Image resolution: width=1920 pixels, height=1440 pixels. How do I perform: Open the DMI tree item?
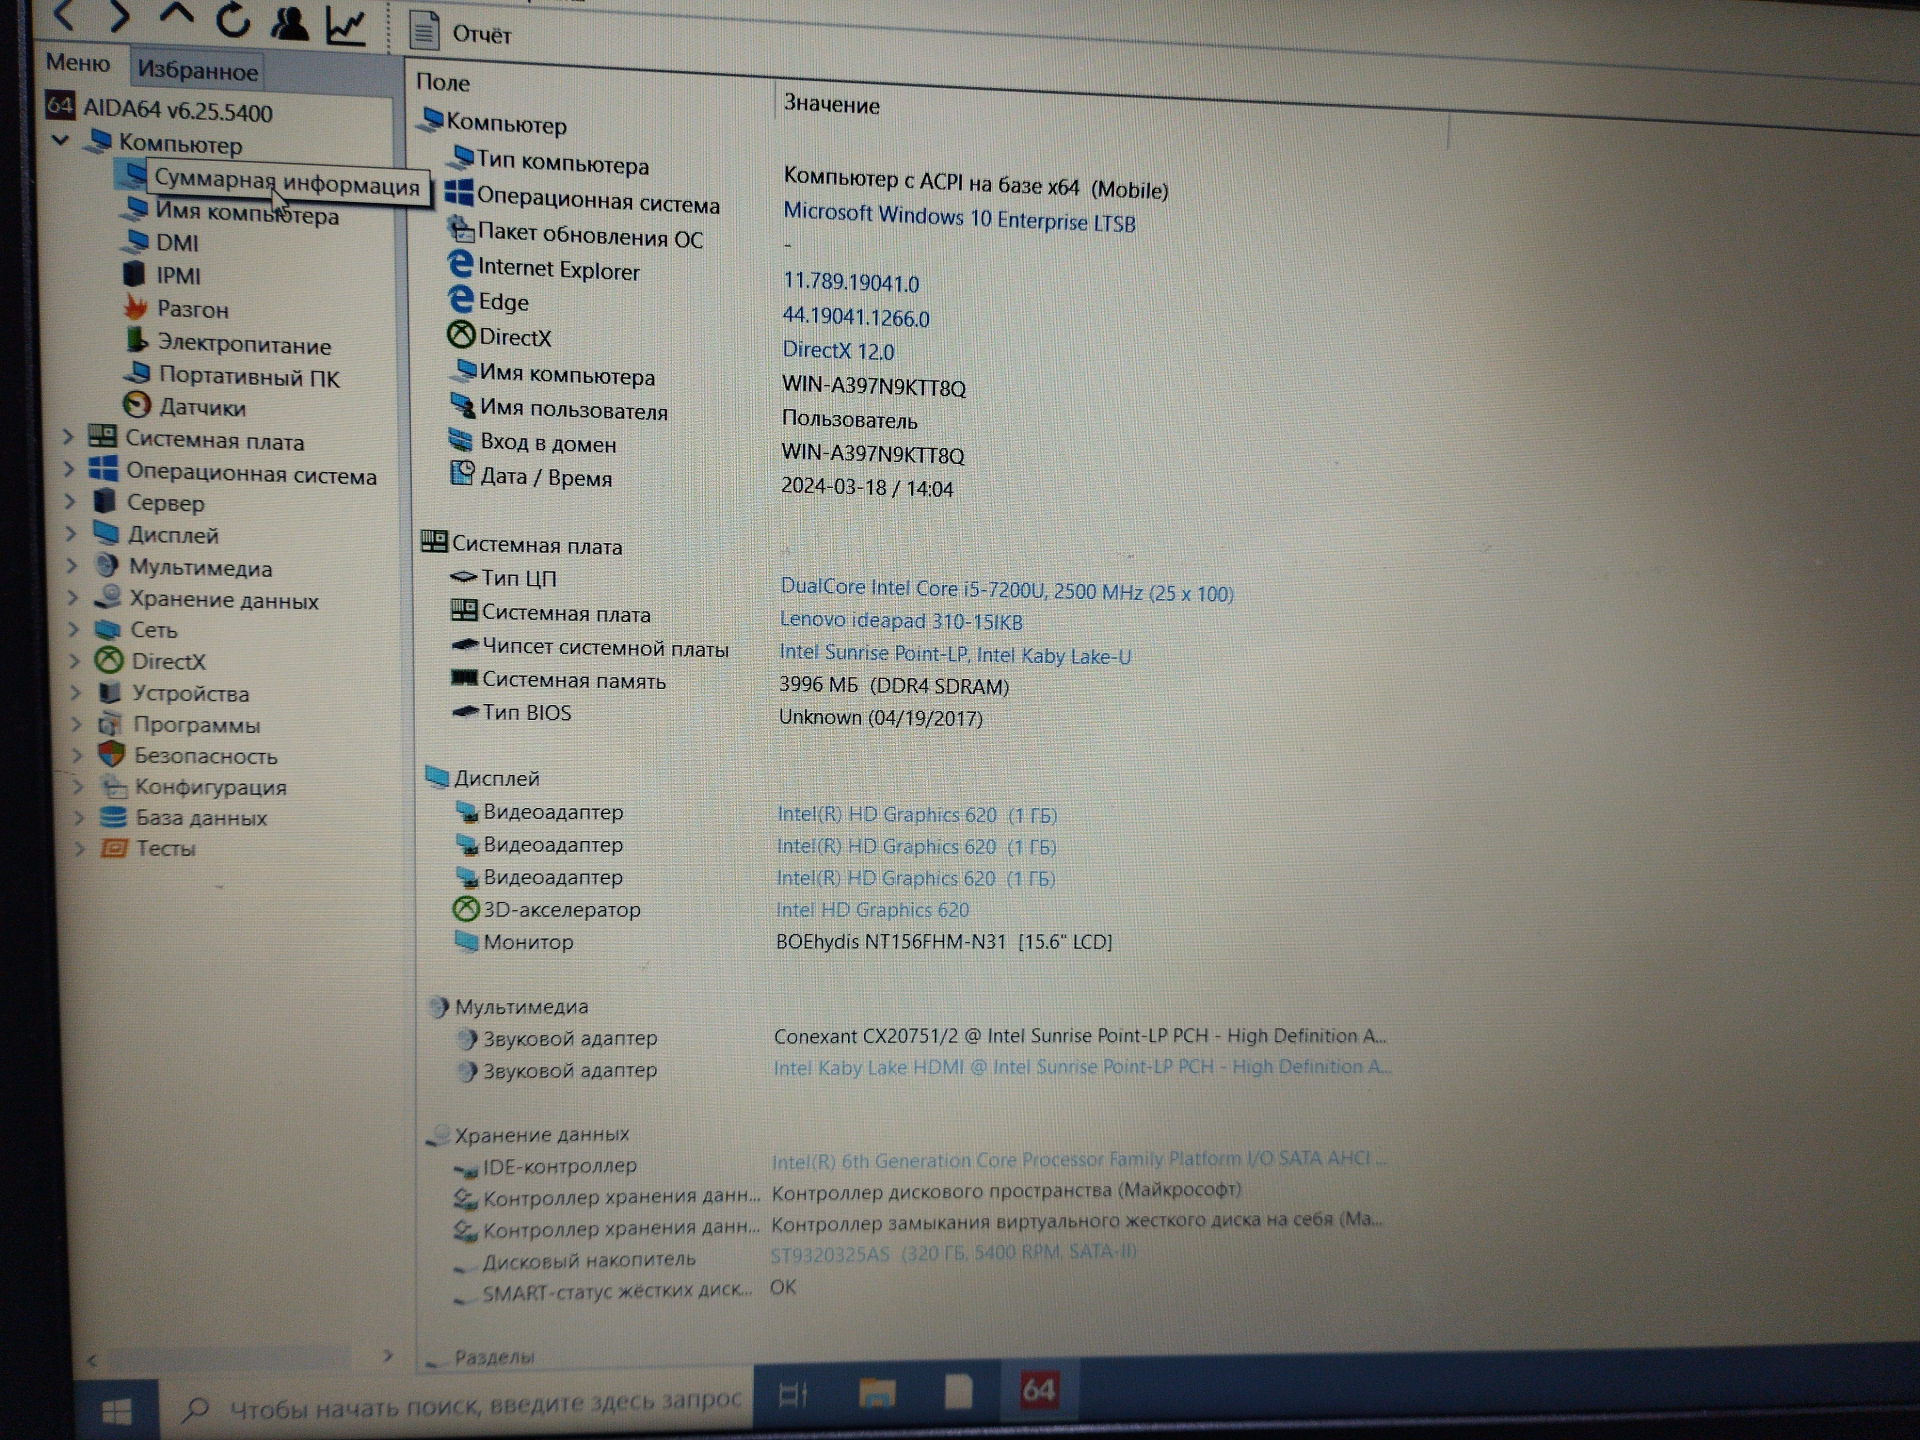tap(177, 243)
